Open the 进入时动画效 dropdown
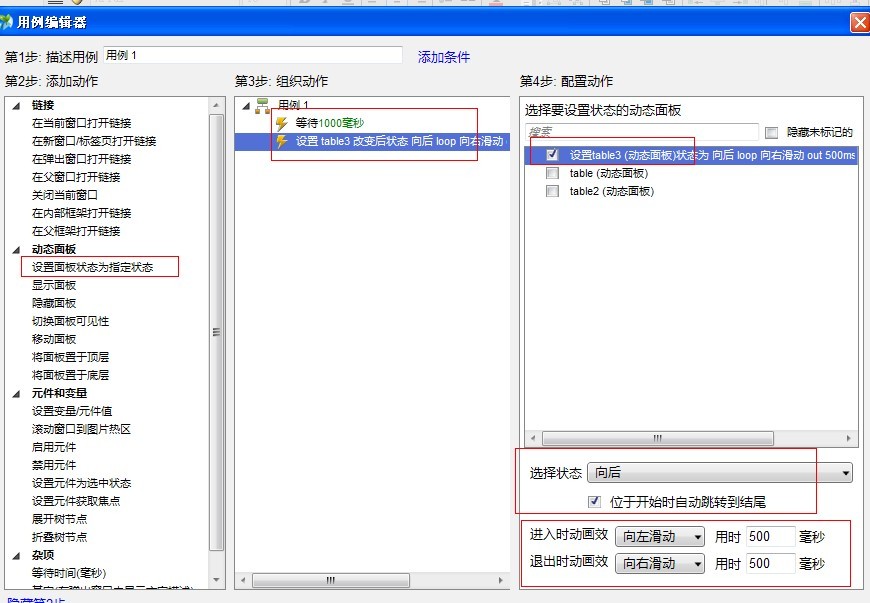 [x=660, y=536]
